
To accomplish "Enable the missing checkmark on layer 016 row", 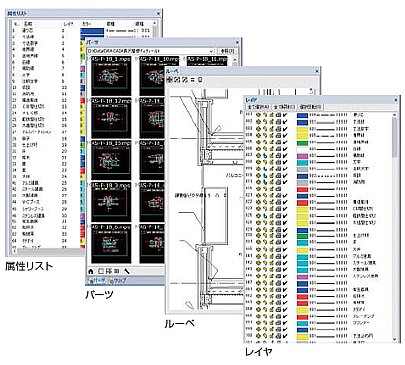I will (285, 189).
